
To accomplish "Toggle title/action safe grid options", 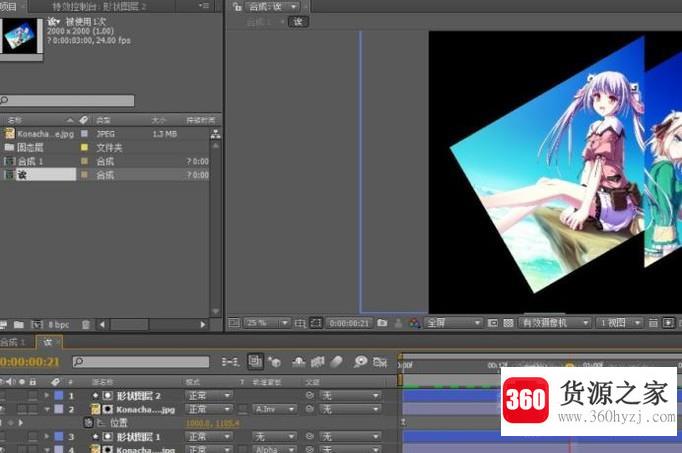I will coord(300,323).
